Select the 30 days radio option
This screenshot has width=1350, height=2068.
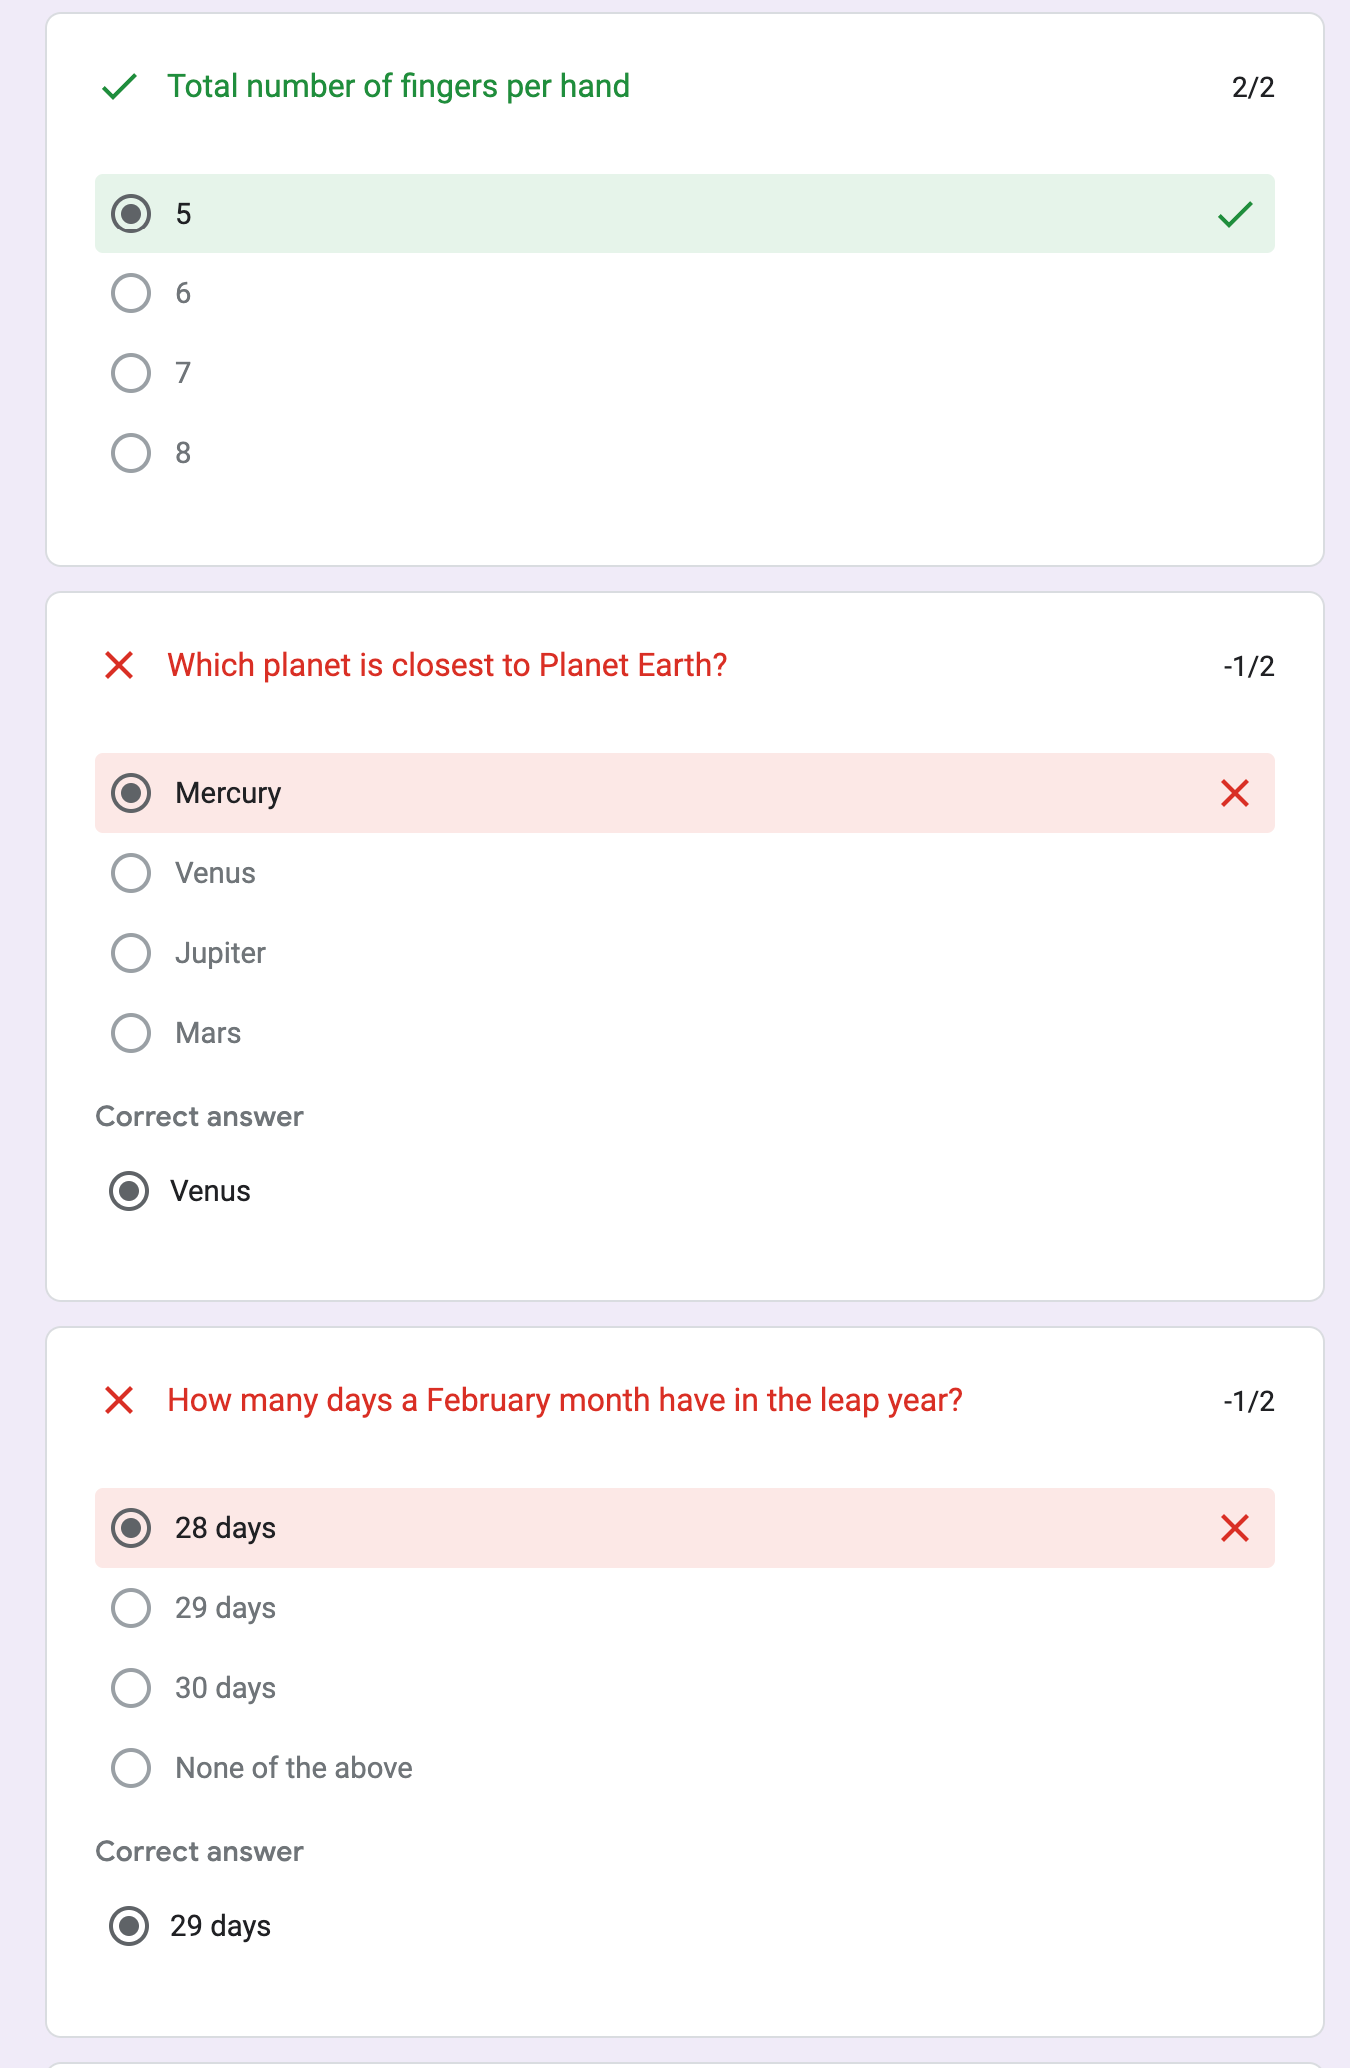pos(131,1688)
